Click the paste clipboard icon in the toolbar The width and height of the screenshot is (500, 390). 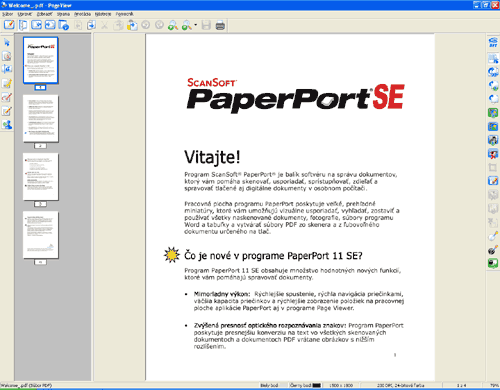pyautogui.click(x=132, y=25)
